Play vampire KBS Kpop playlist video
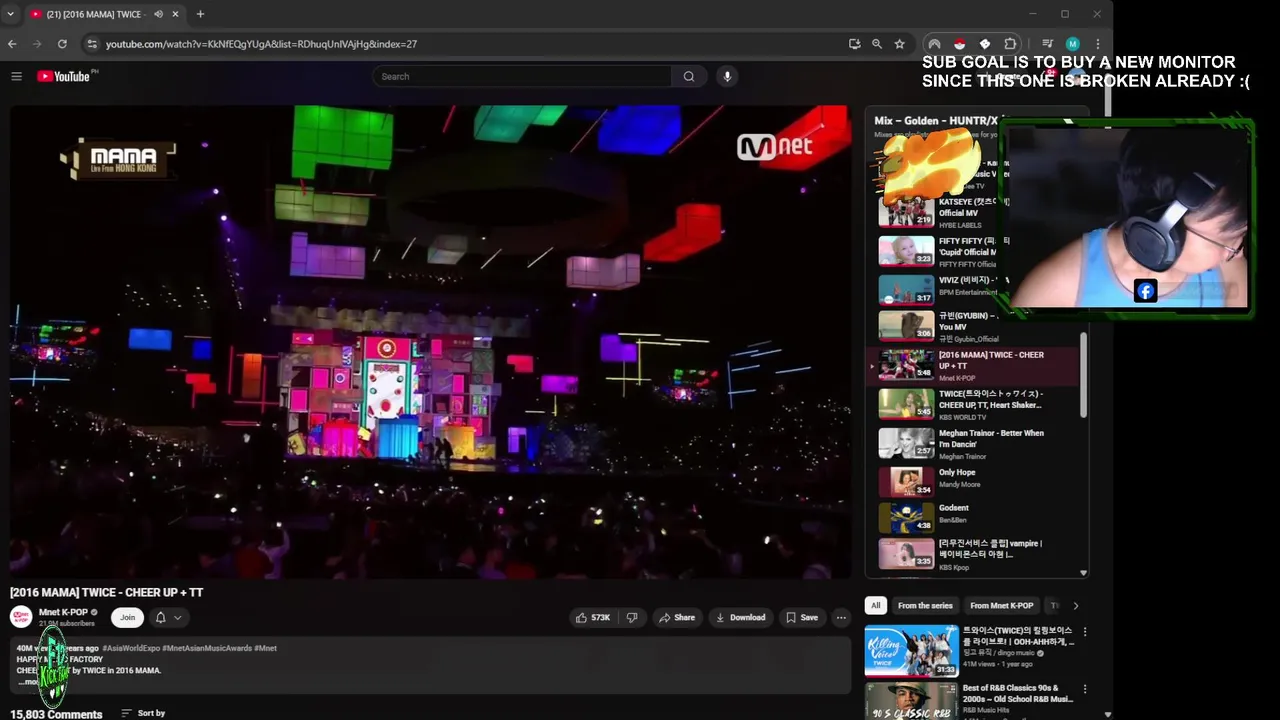The image size is (1280, 720). point(972,555)
